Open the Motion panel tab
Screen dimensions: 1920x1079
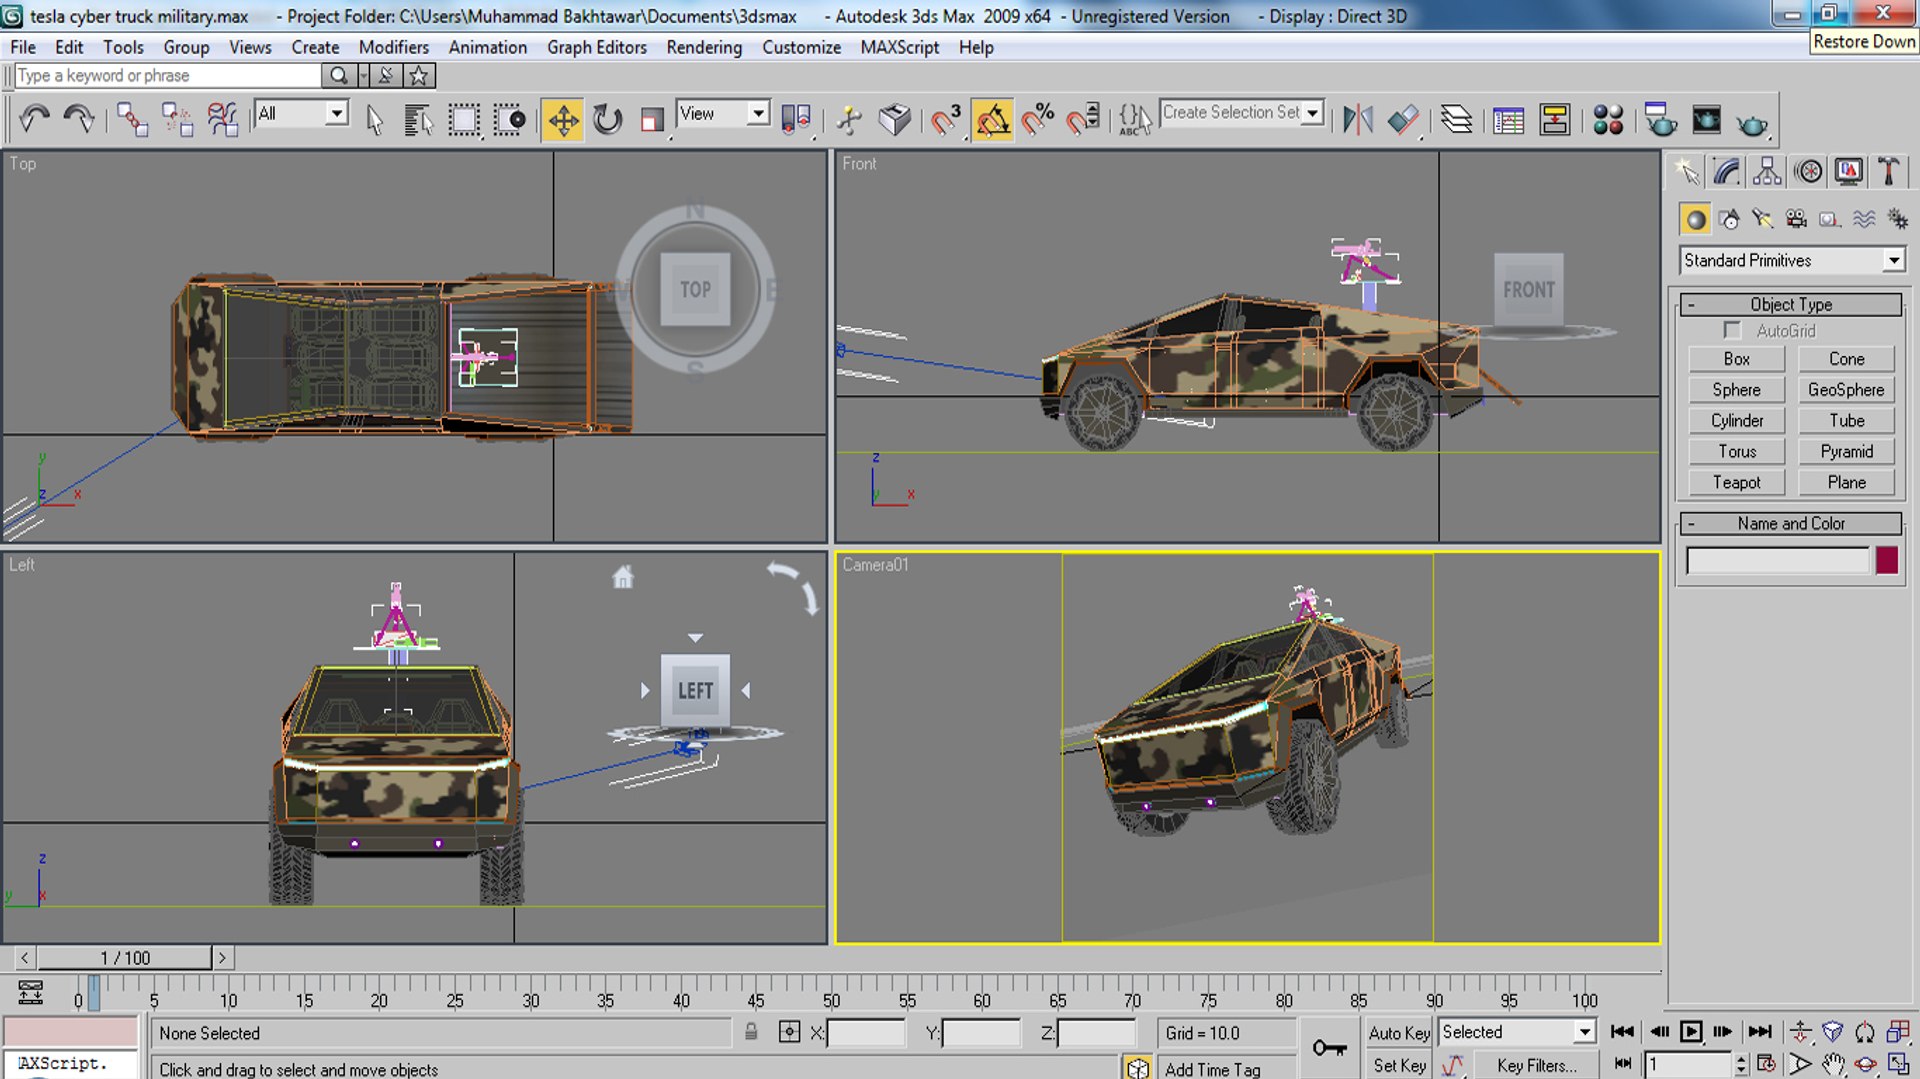tap(1808, 171)
